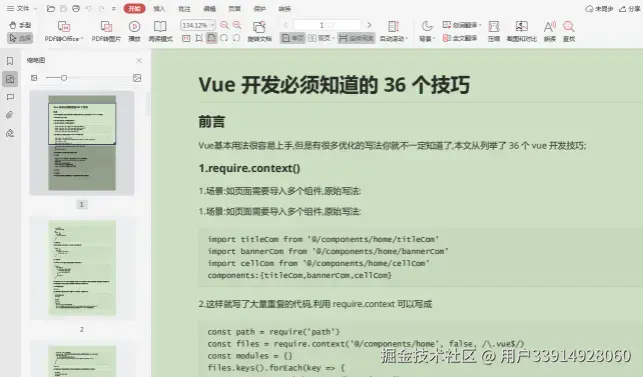Image resolution: width=643 pixels, height=377 pixels.
Task: Switch to the 开始 tab
Action: tap(134, 9)
